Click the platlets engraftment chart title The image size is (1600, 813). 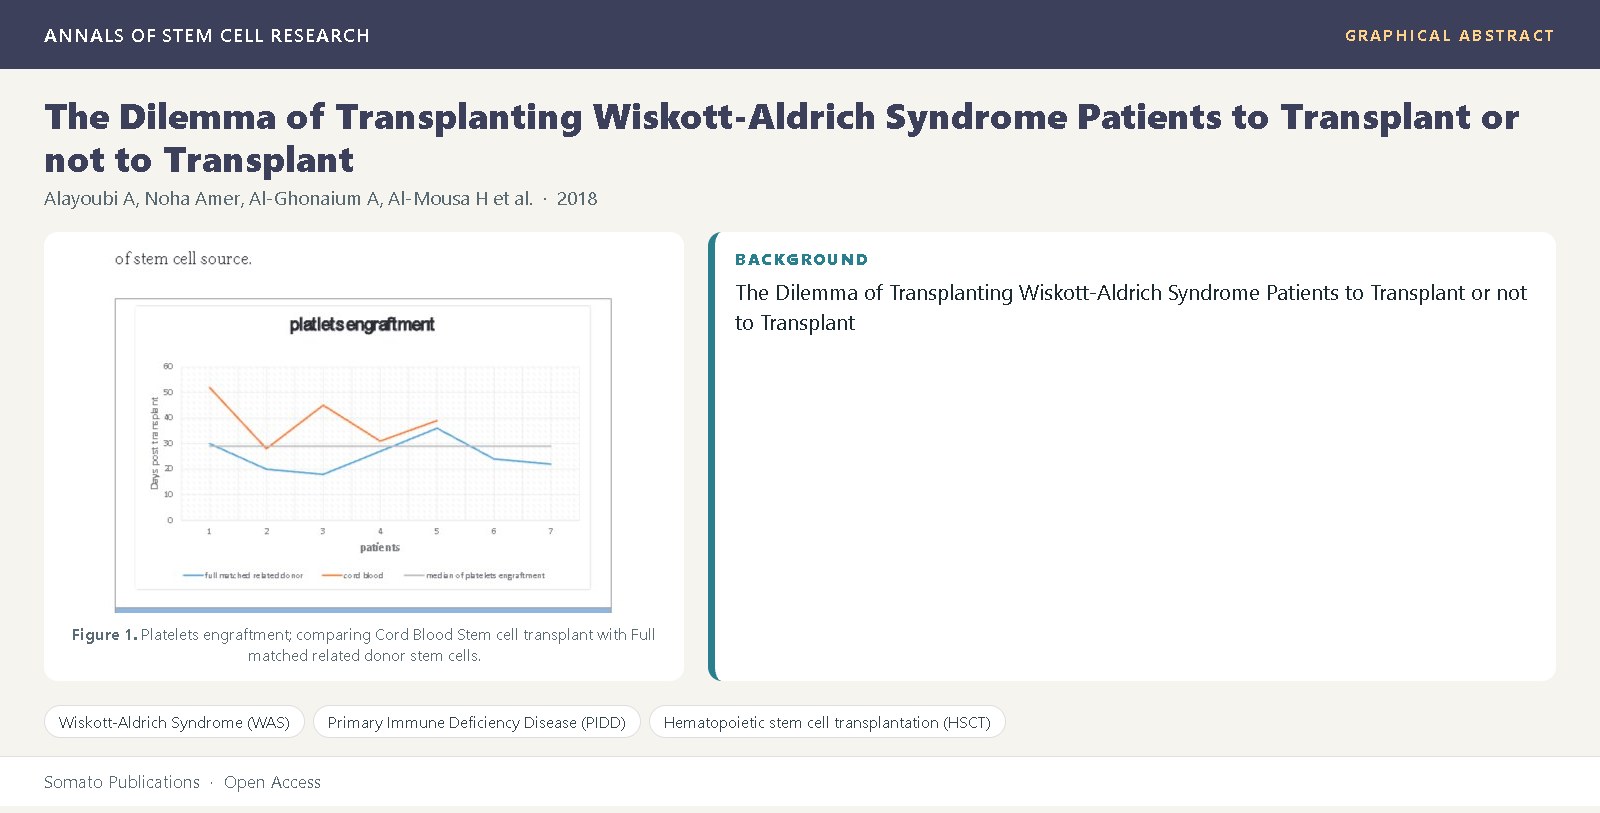[x=362, y=324]
